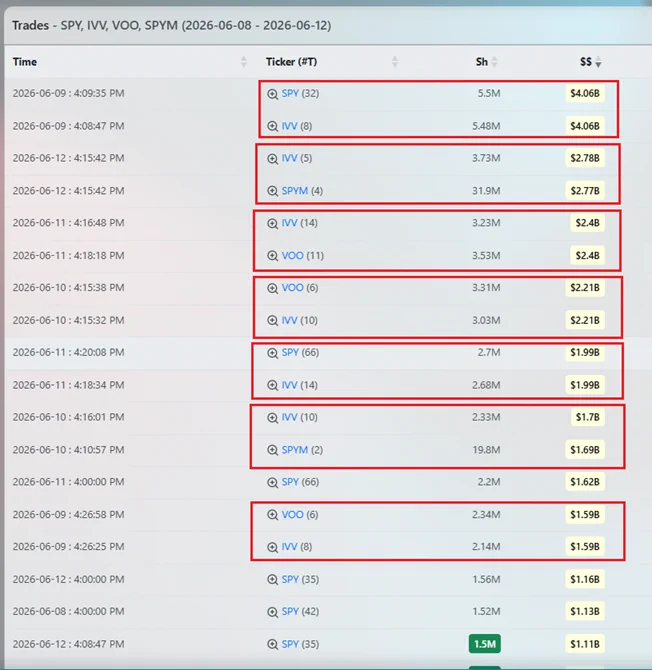Viewport: 652px width, 670px height.
Task: Click the $1.16B value badge
Action: [x=585, y=579]
